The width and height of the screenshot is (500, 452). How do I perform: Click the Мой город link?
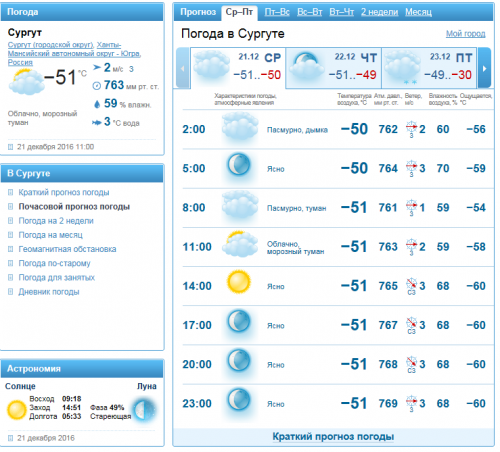pyautogui.click(x=466, y=34)
